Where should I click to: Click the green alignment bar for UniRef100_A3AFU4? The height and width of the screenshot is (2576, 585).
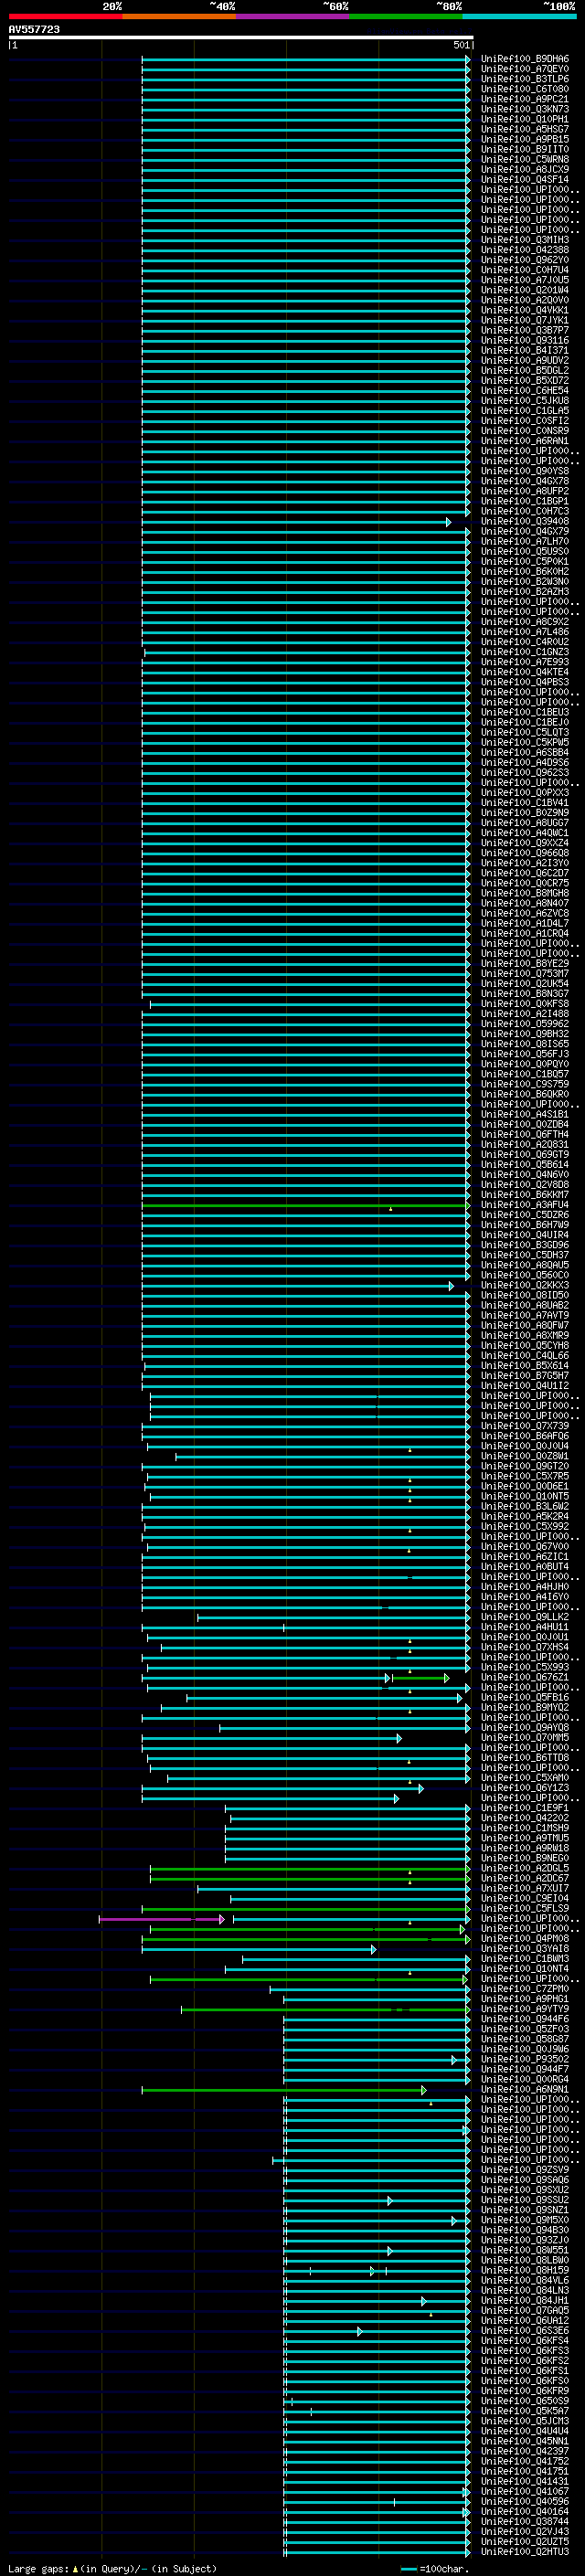pyautogui.click(x=305, y=1206)
